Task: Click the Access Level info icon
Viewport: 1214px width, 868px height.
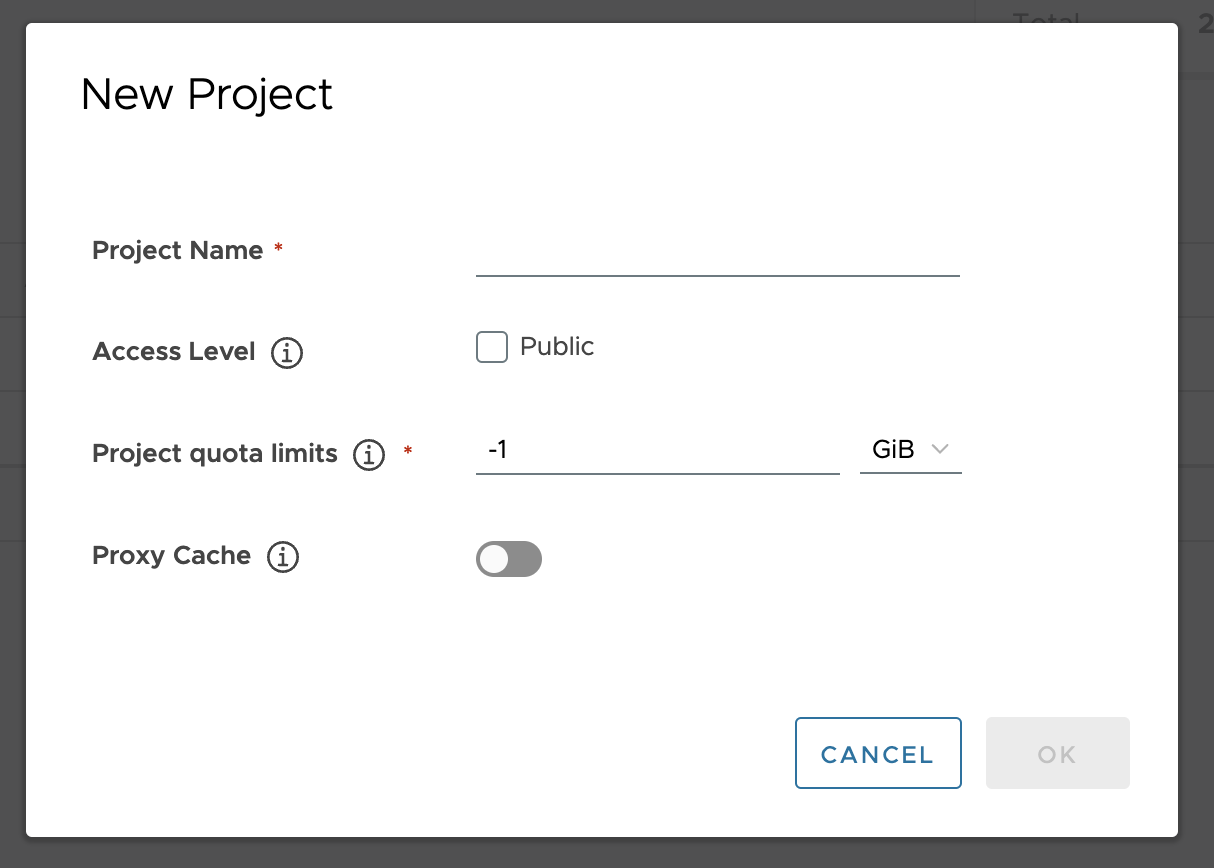Action: click(x=286, y=352)
